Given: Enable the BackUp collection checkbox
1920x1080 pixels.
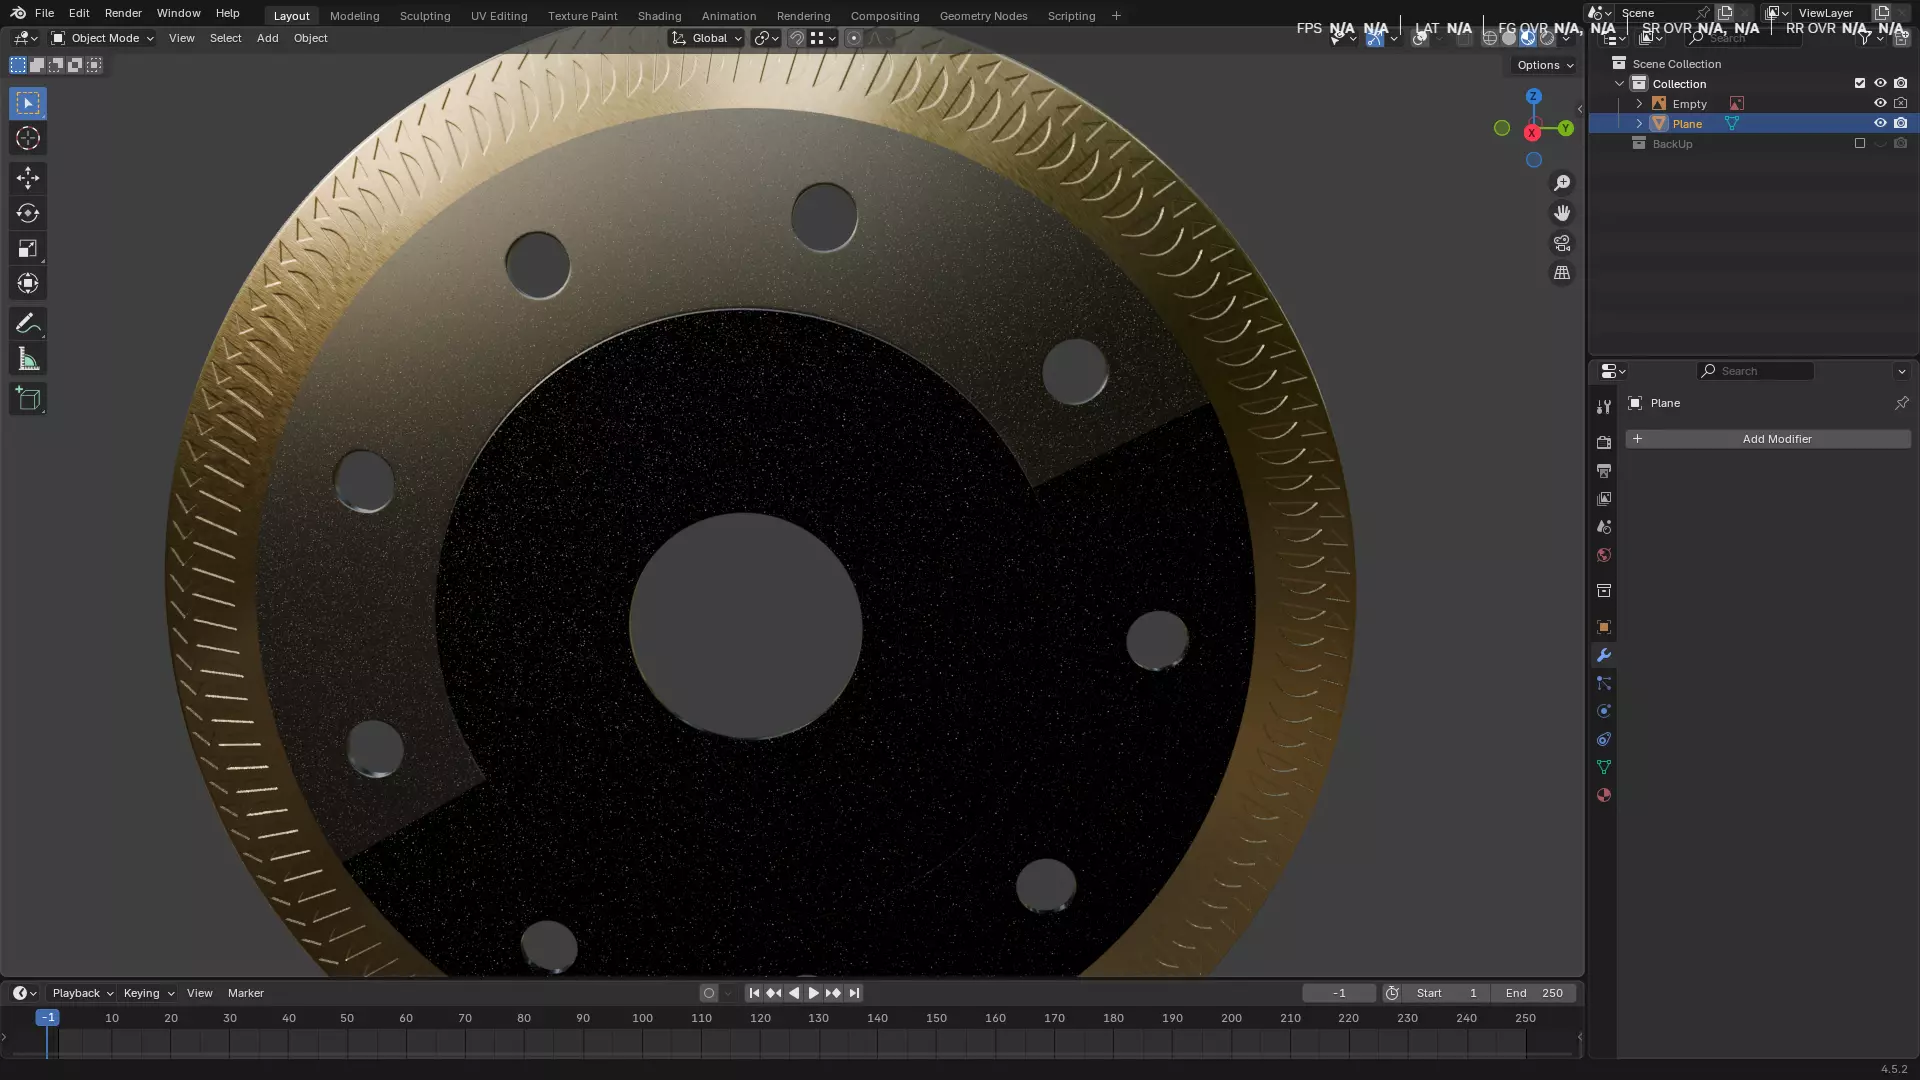Looking at the screenshot, I should pos(1860,144).
